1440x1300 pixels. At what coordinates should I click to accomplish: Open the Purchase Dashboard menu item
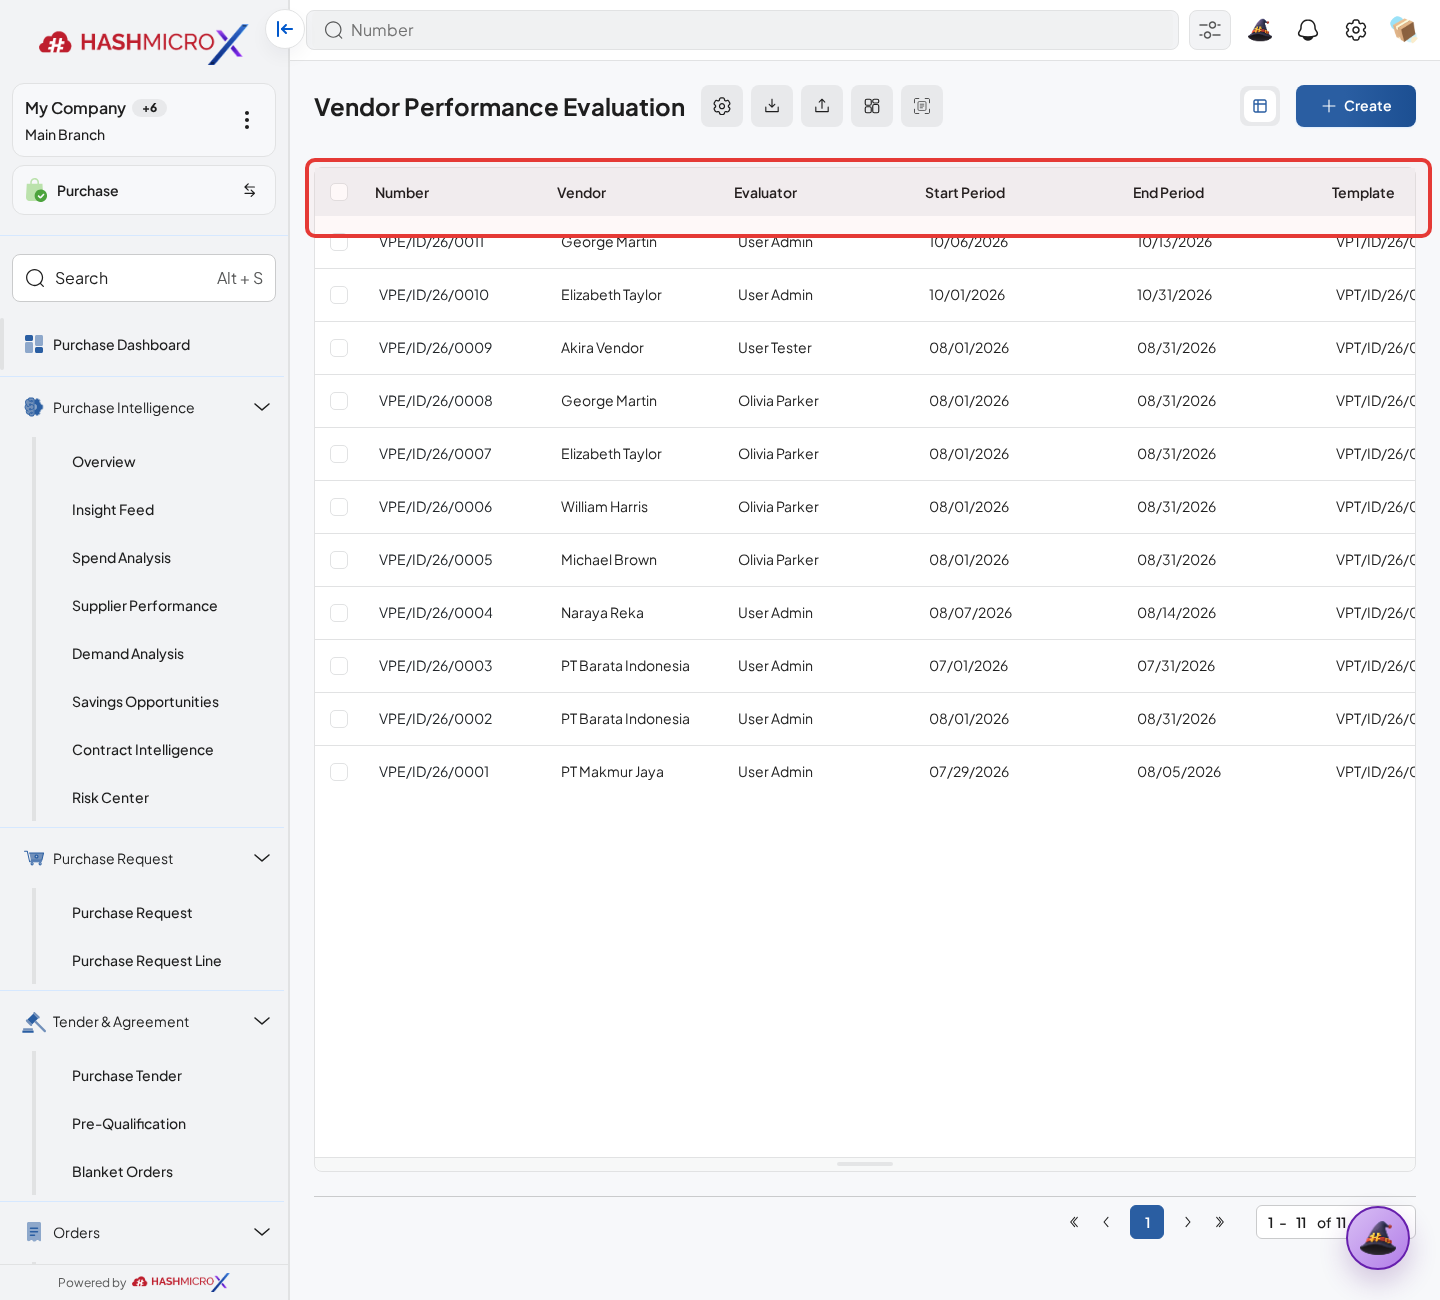click(x=144, y=345)
